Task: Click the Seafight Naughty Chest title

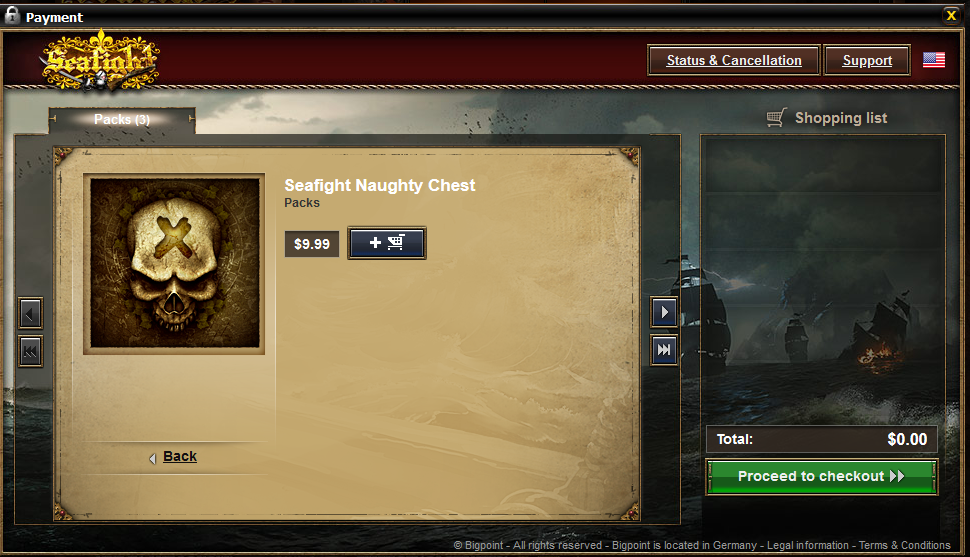Action: tap(380, 185)
